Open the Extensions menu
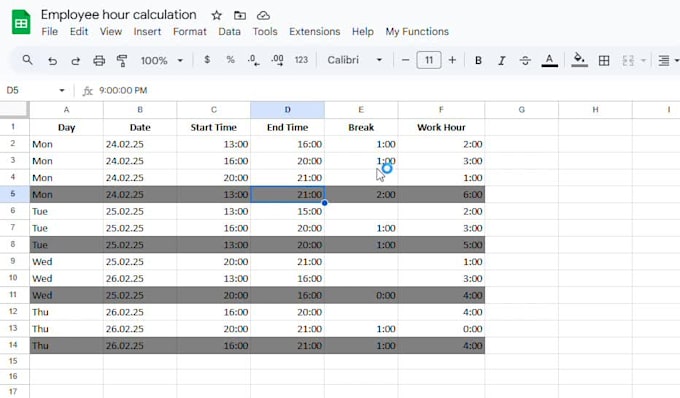 point(314,32)
